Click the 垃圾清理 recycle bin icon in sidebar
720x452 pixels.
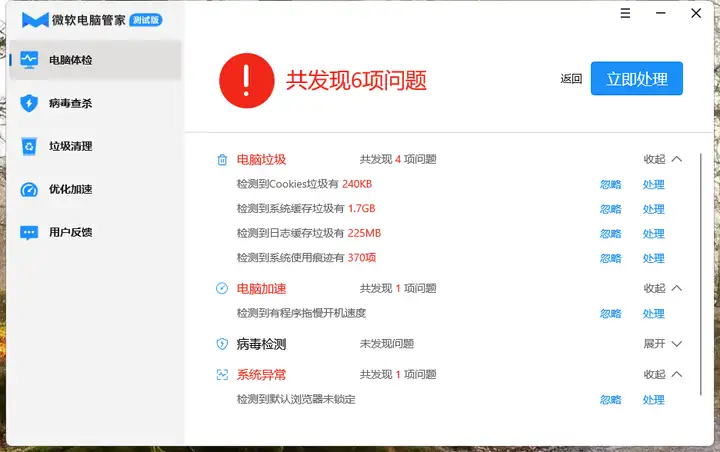29,146
